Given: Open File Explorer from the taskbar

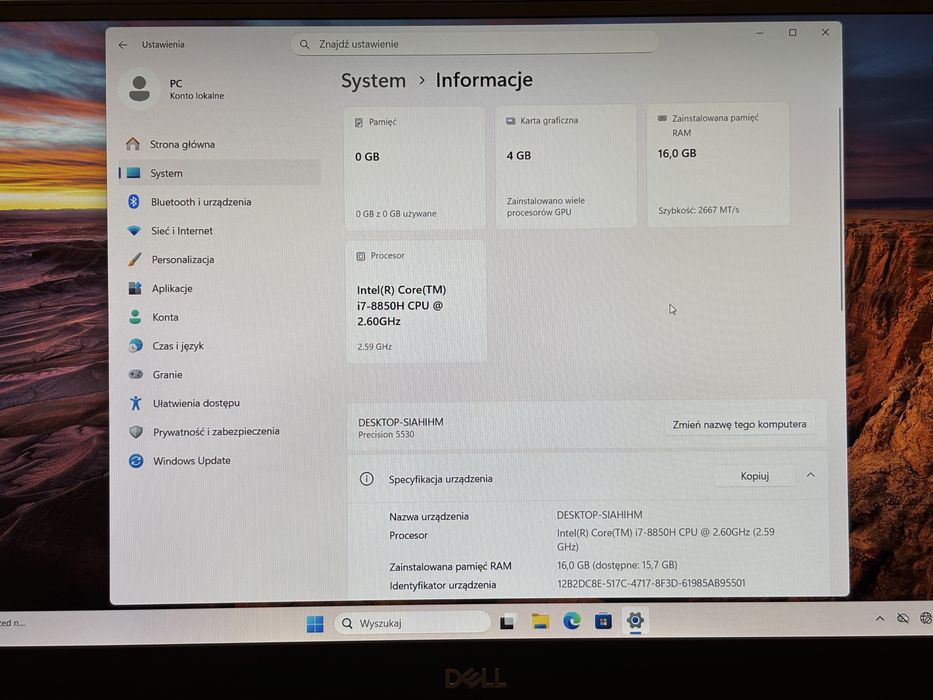Looking at the screenshot, I should coord(540,622).
